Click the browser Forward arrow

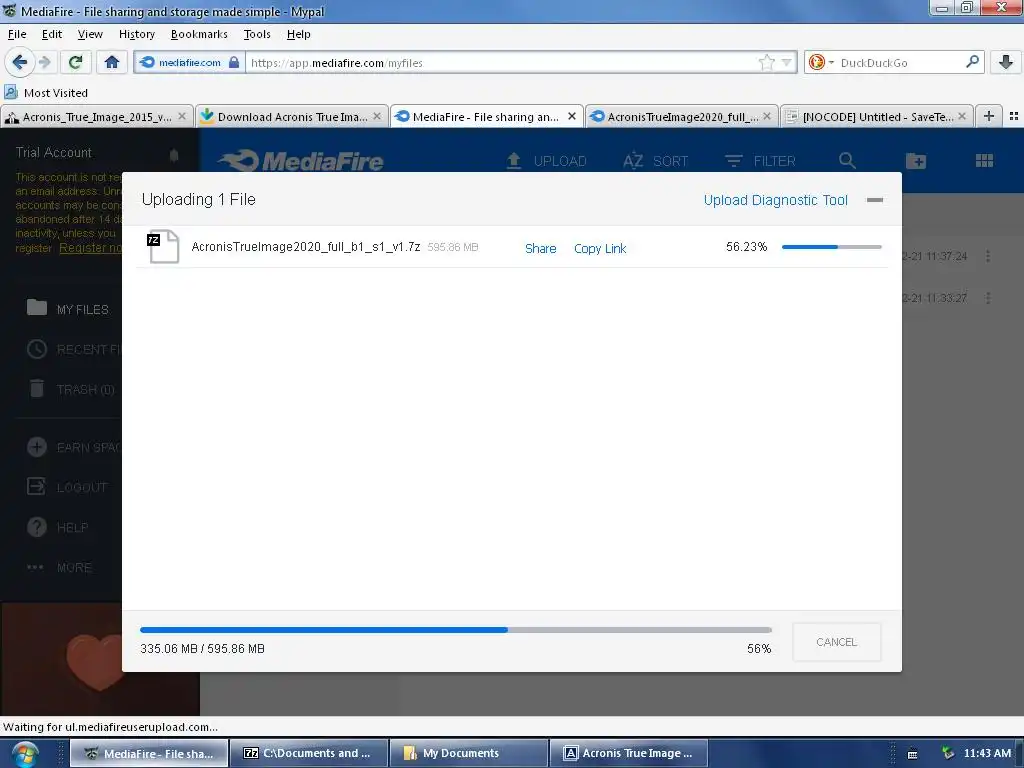[x=44, y=63]
